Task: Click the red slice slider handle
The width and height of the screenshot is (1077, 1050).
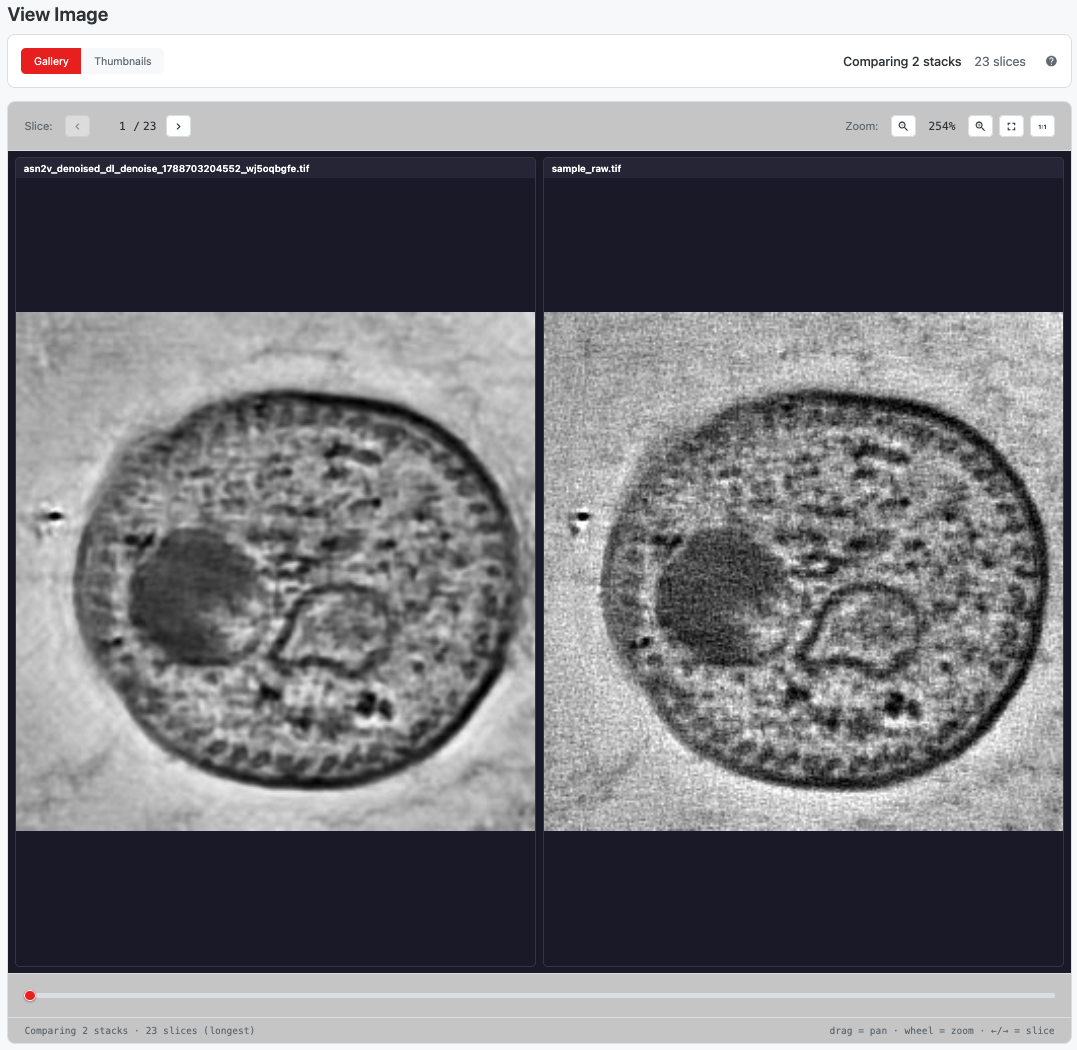Action: pyautogui.click(x=30, y=996)
